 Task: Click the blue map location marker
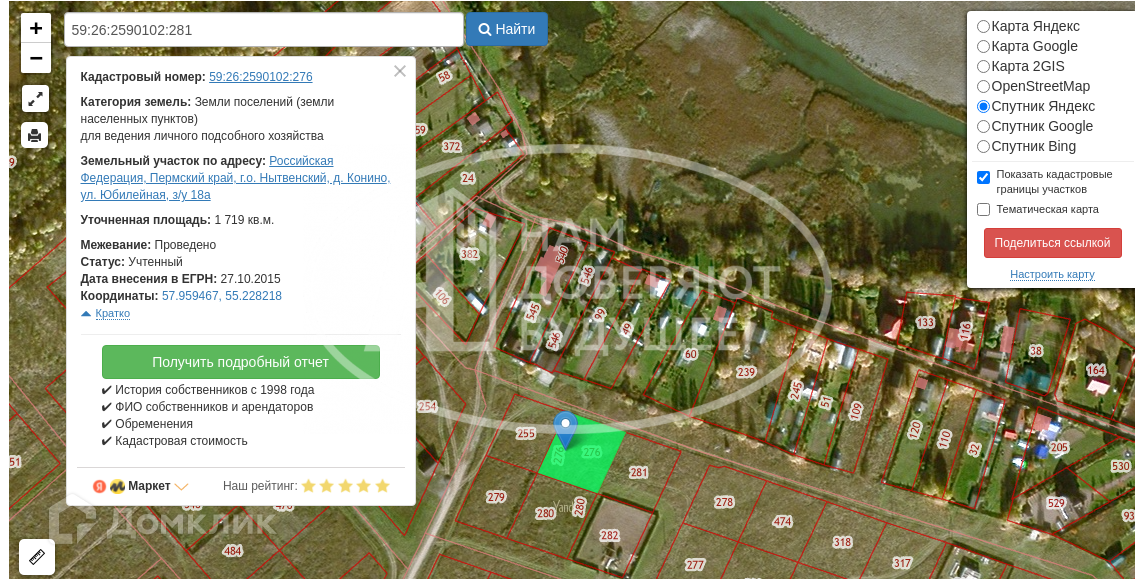(565, 429)
